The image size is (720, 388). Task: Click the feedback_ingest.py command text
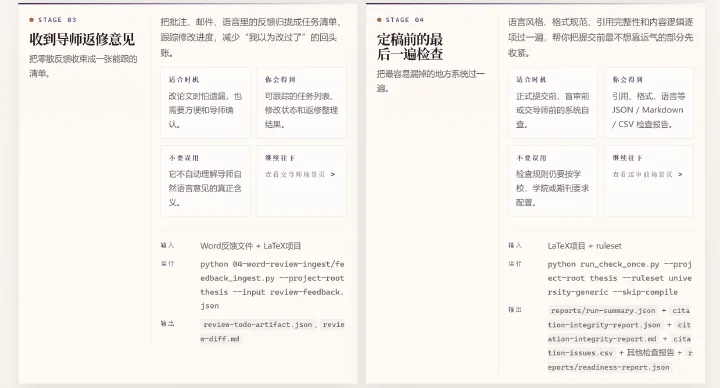coord(272,285)
